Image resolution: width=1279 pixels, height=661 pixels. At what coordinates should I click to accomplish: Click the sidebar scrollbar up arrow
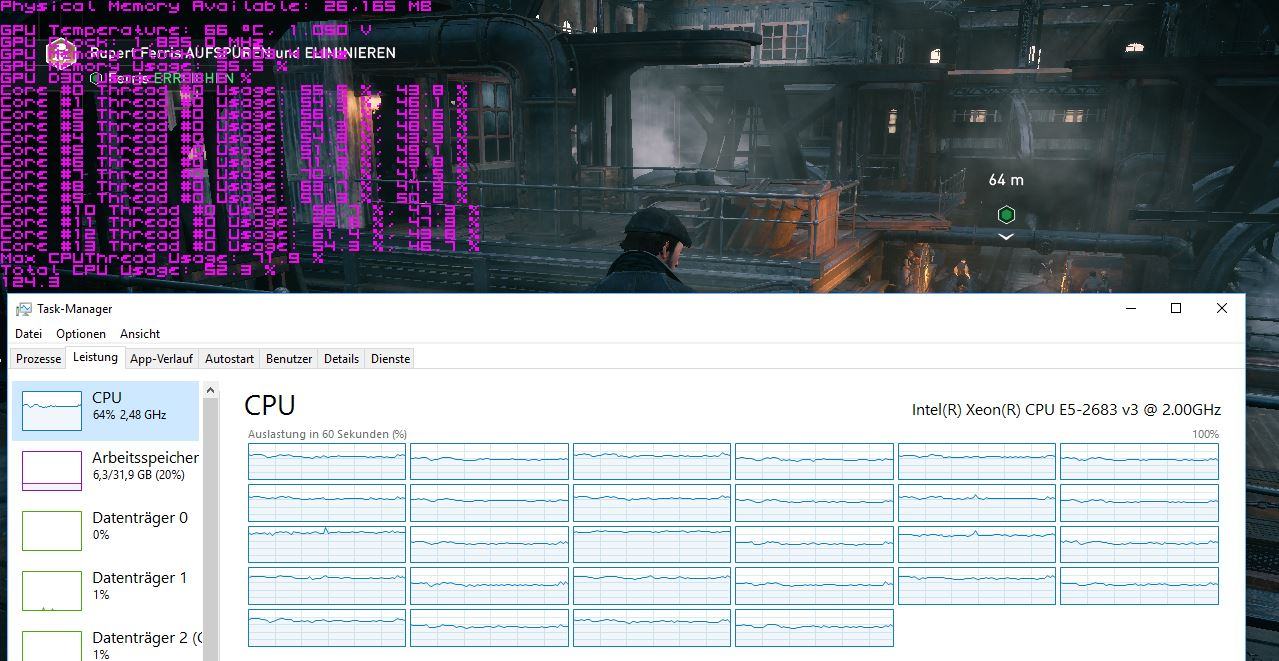210,390
